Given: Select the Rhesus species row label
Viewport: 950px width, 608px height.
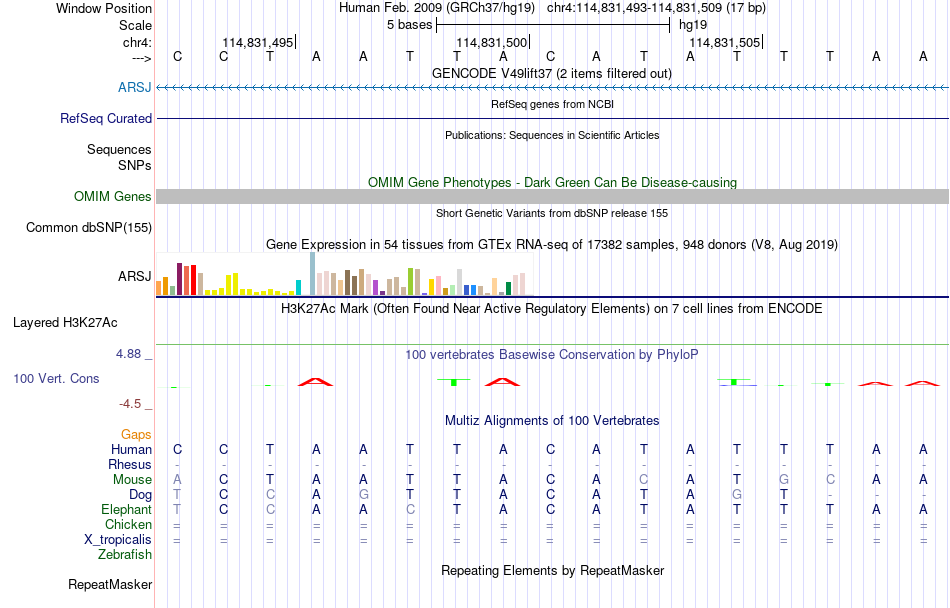Looking at the screenshot, I should (x=130, y=464).
